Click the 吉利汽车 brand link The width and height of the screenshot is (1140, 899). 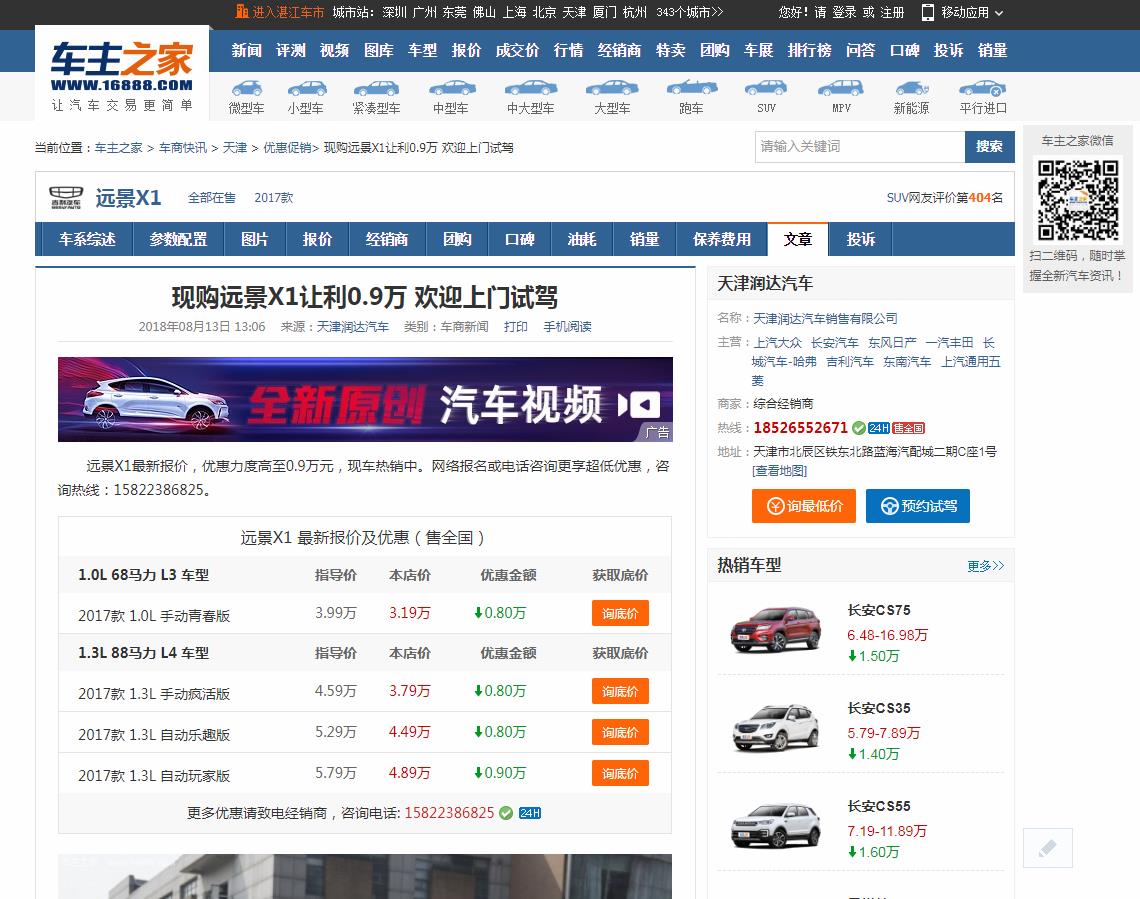coord(850,361)
